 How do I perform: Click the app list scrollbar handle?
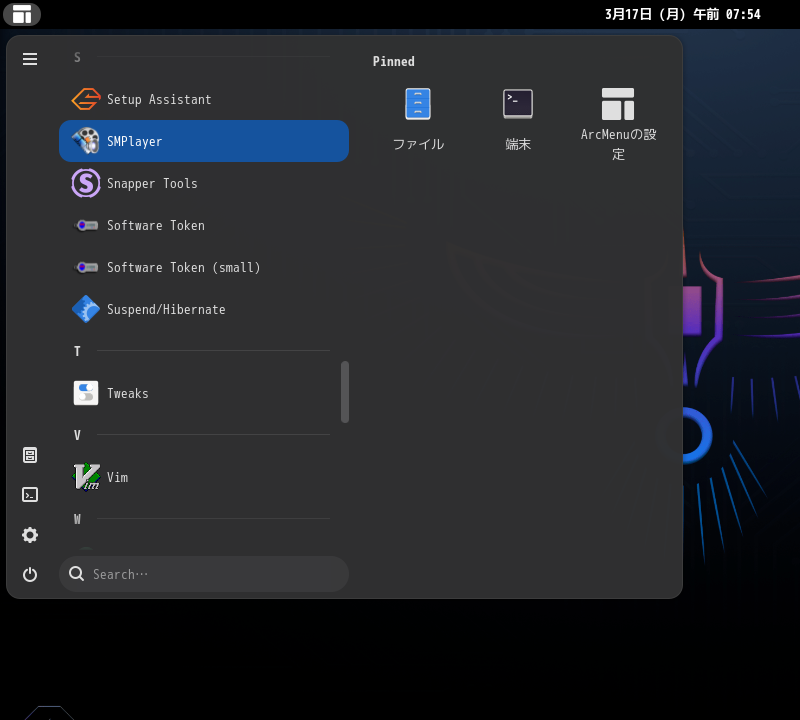point(345,392)
